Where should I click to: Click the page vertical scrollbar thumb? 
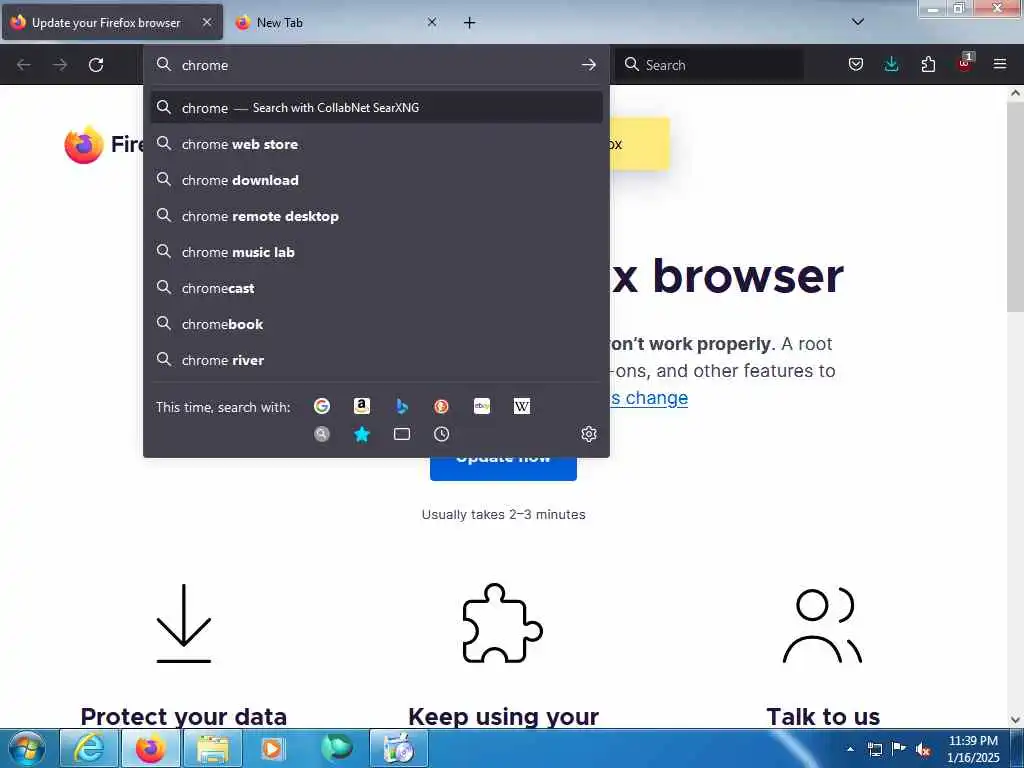[x=1015, y=206]
